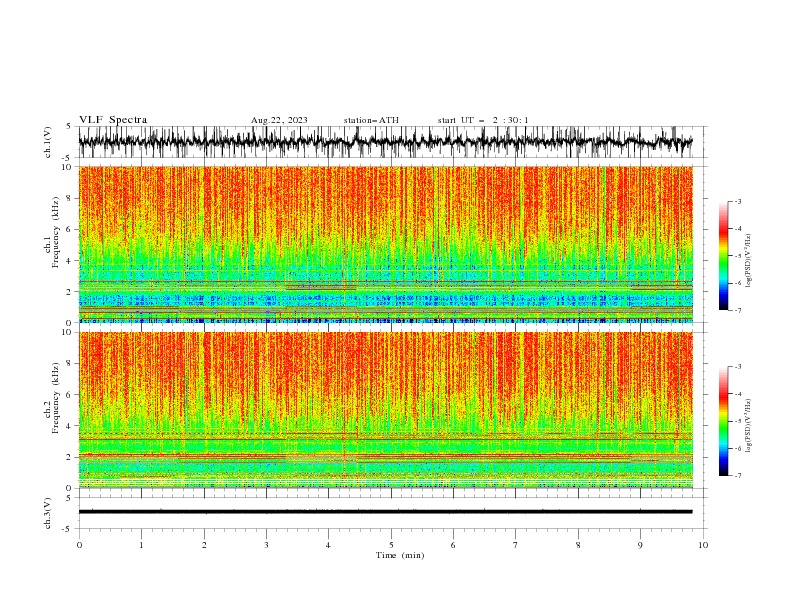Click the upper PSD color scale bar

click(724, 256)
